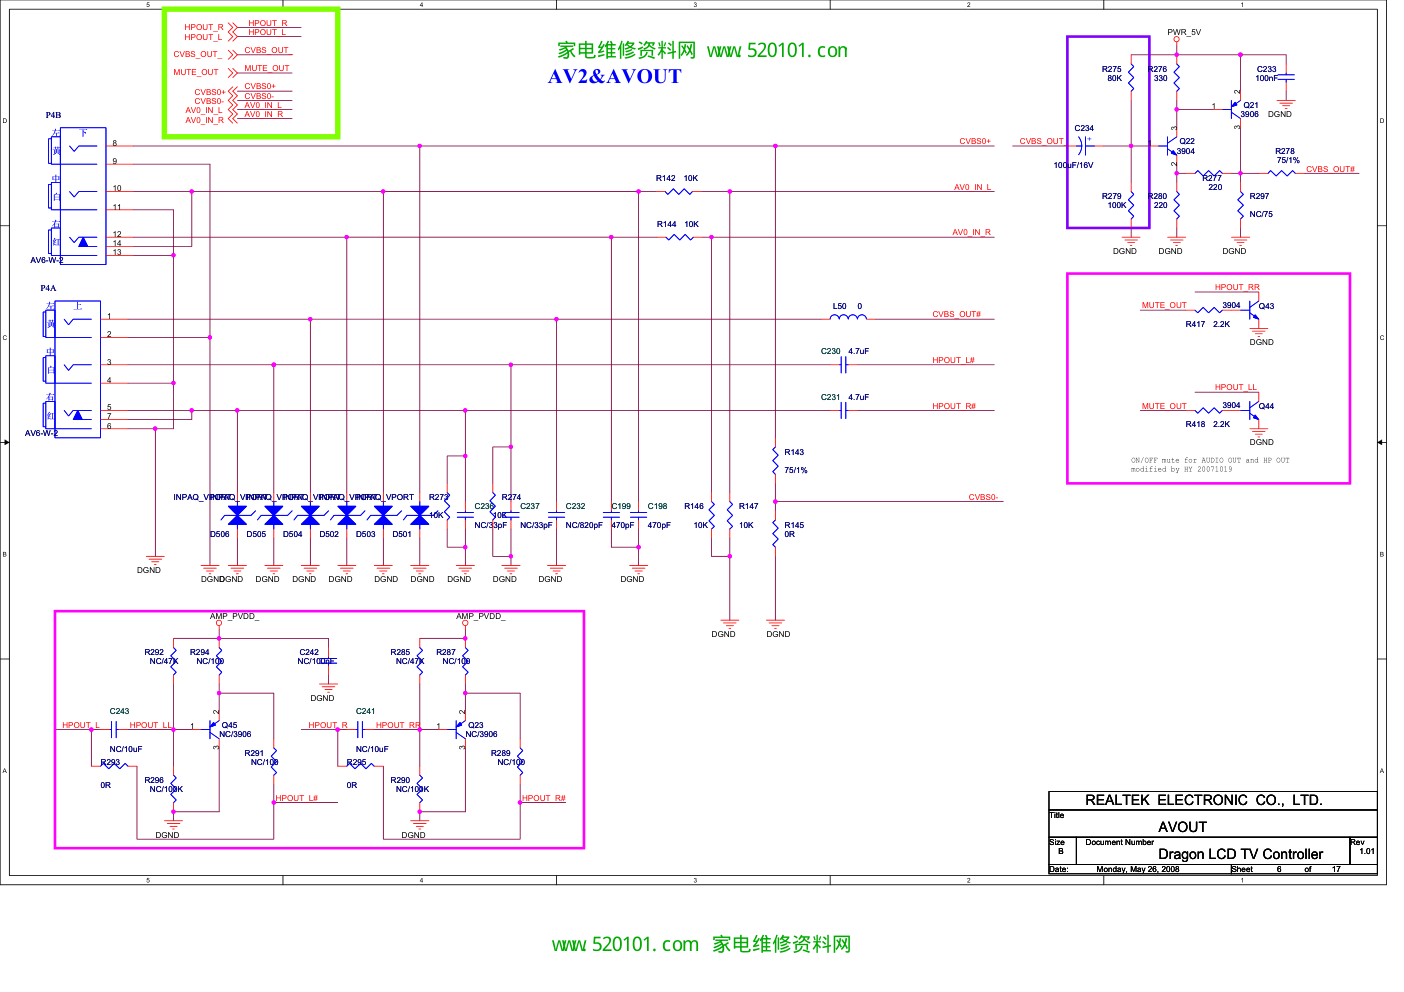Select the Q22 3904 transistor symbol

1173,146
